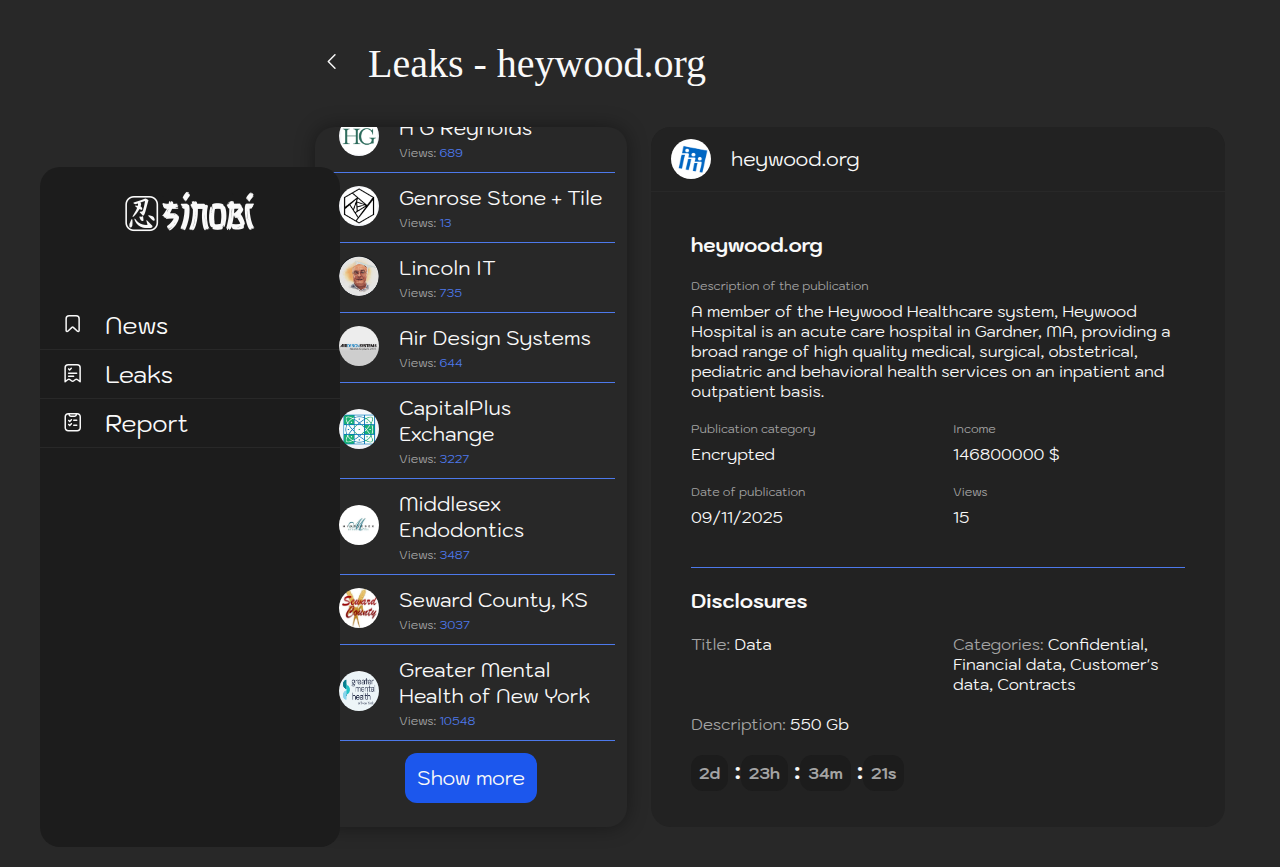1280x867 pixels.
Task: Click the Sinobi logo in sidebar
Action: [x=190, y=213]
